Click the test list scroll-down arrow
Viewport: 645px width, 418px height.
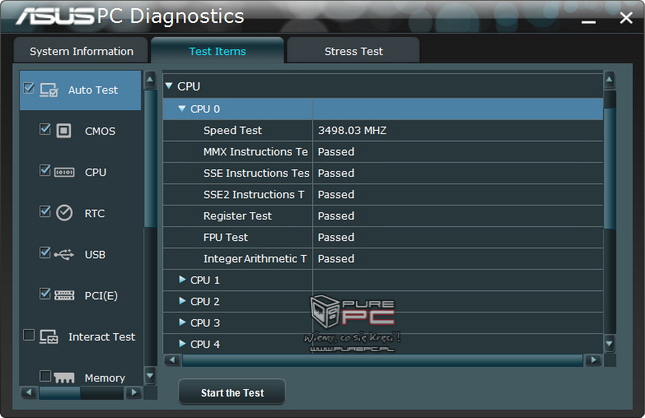tap(150, 375)
